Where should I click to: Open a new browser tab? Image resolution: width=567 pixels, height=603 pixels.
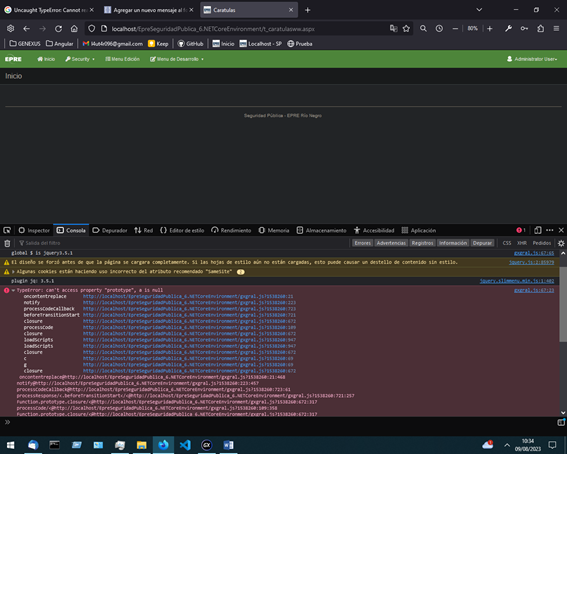pyautogui.click(x=307, y=10)
